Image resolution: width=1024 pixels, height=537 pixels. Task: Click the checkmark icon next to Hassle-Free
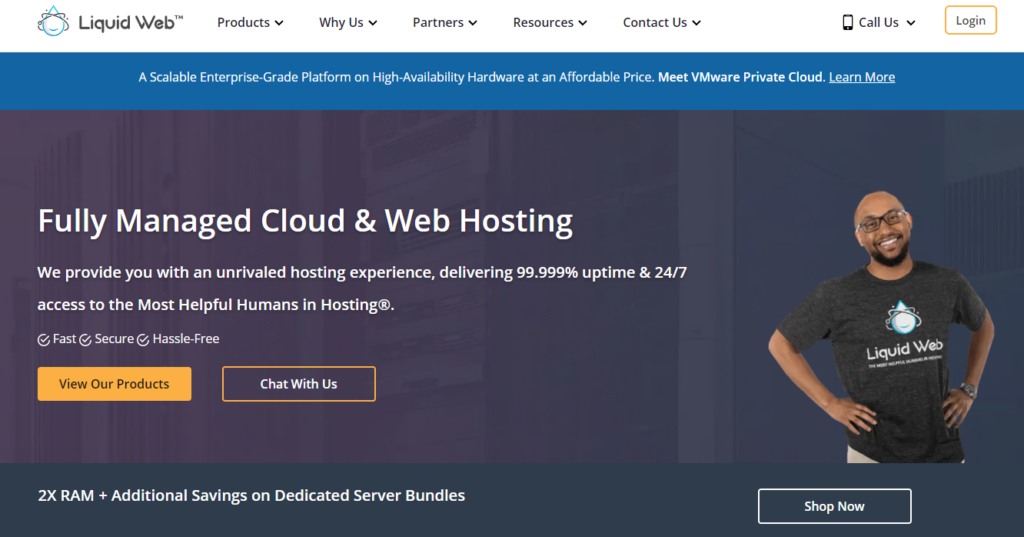(x=143, y=340)
